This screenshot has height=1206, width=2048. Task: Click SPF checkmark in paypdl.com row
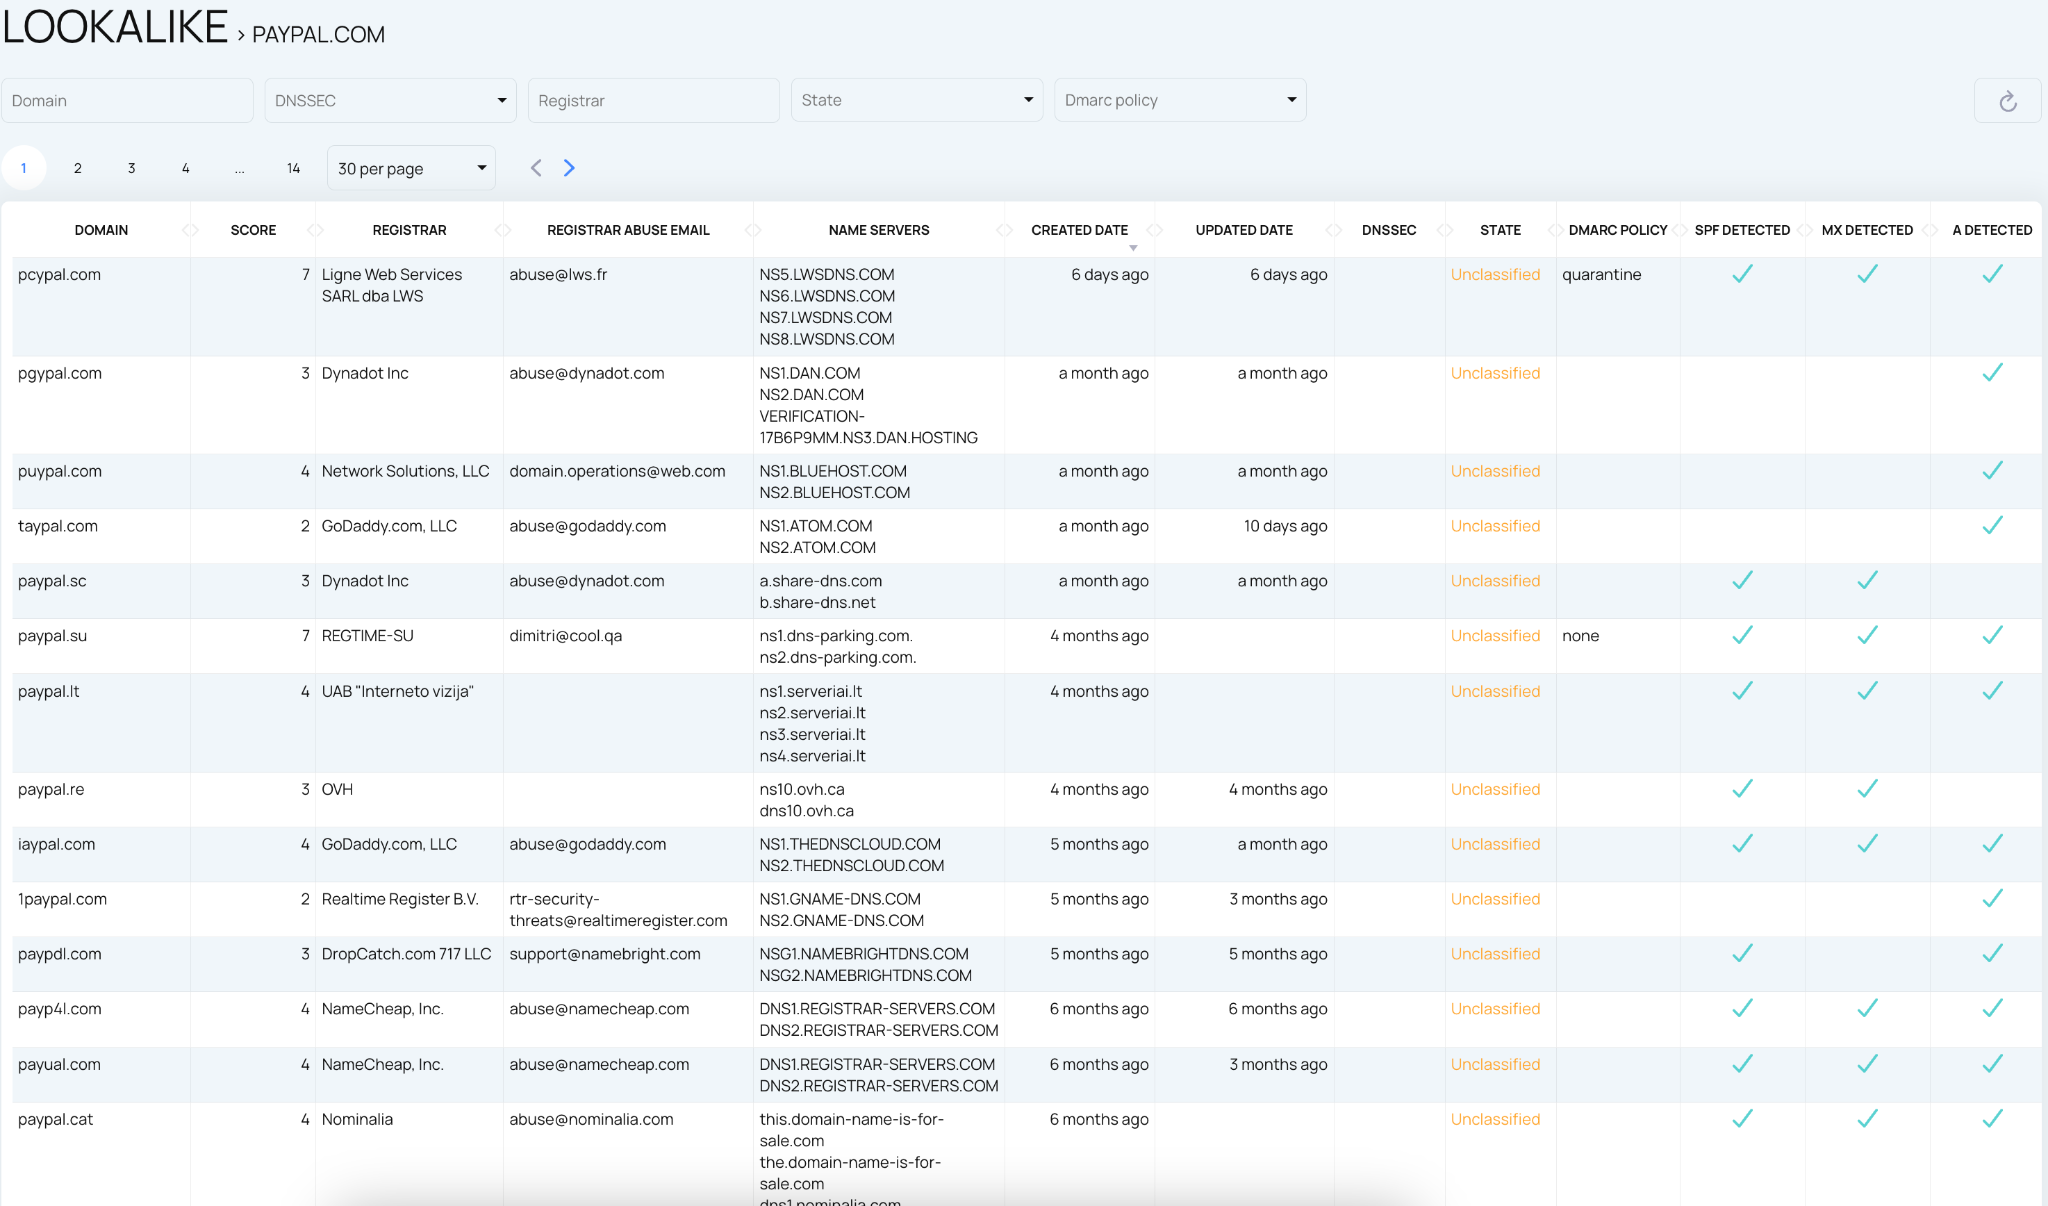[1742, 953]
